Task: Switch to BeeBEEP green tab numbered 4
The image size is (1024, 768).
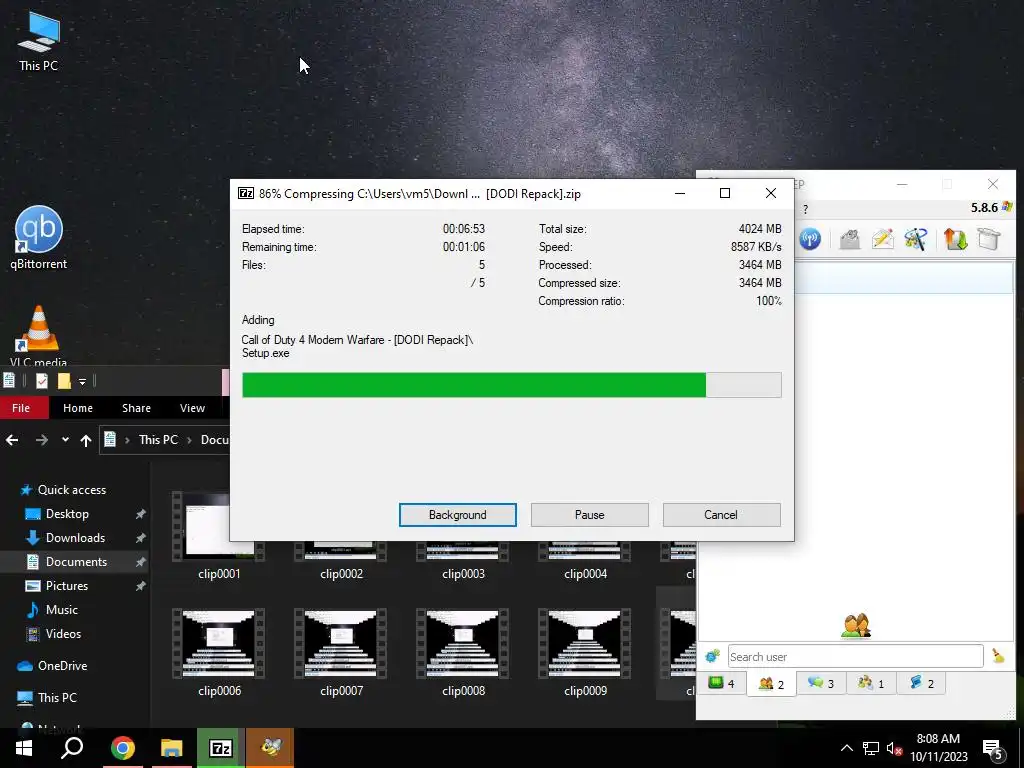Action: [721, 684]
